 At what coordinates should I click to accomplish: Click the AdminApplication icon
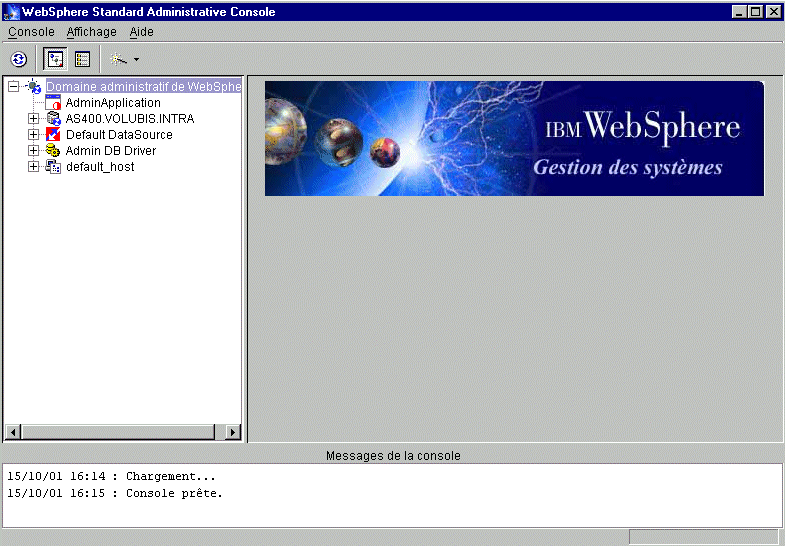click(53, 102)
